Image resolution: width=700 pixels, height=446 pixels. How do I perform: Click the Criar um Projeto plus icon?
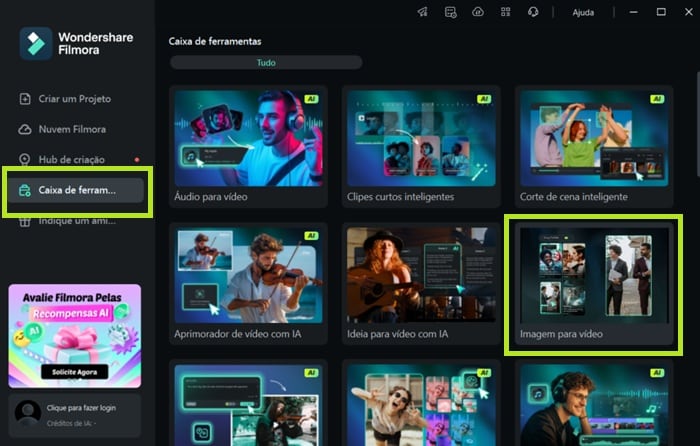tap(25, 99)
